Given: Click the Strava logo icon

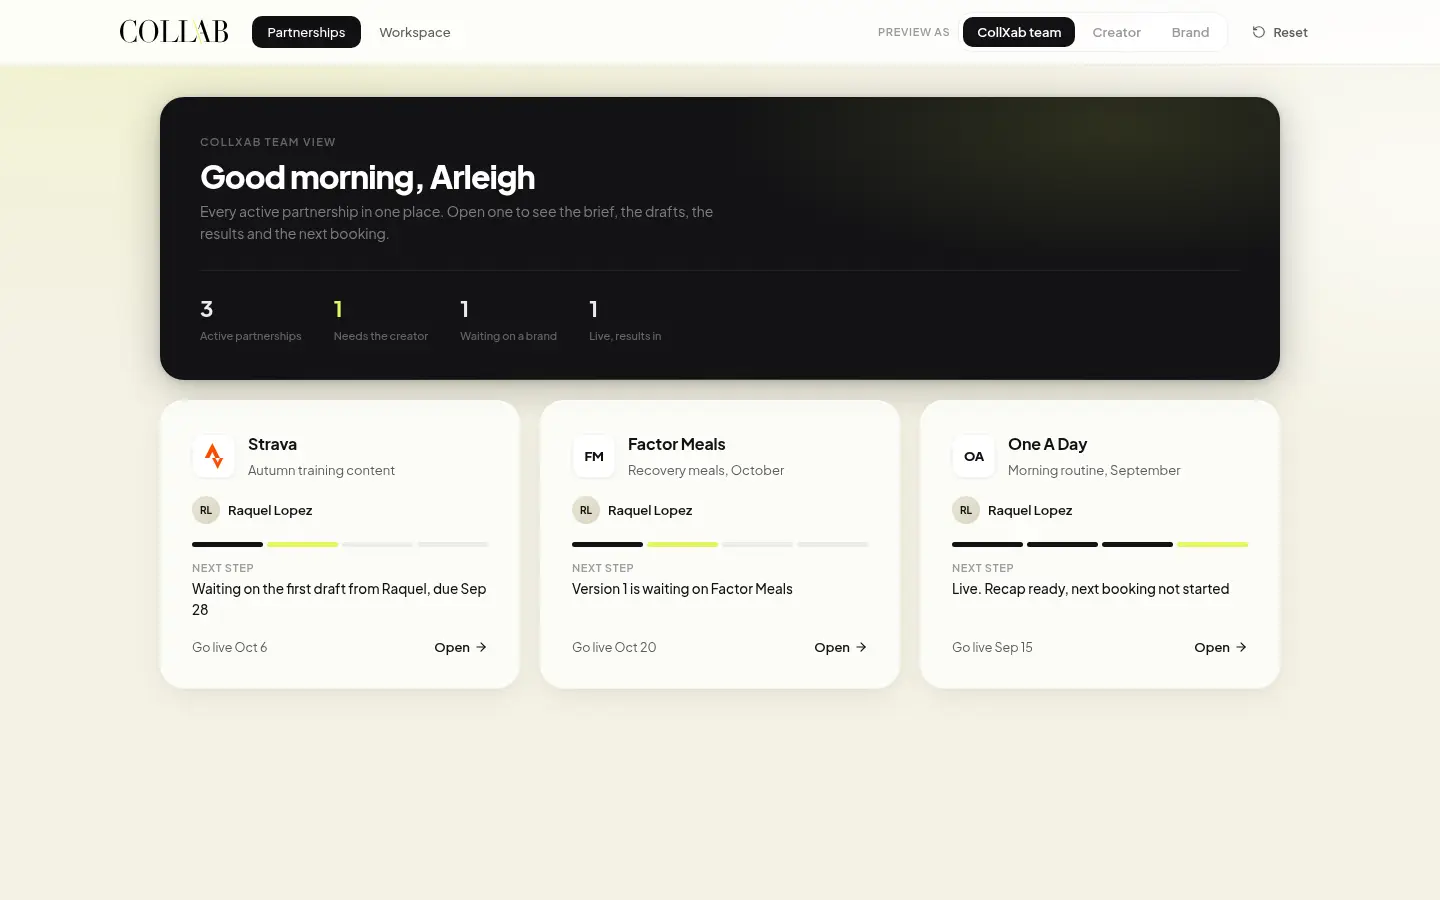Looking at the screenshot, I should click(213, 456).
